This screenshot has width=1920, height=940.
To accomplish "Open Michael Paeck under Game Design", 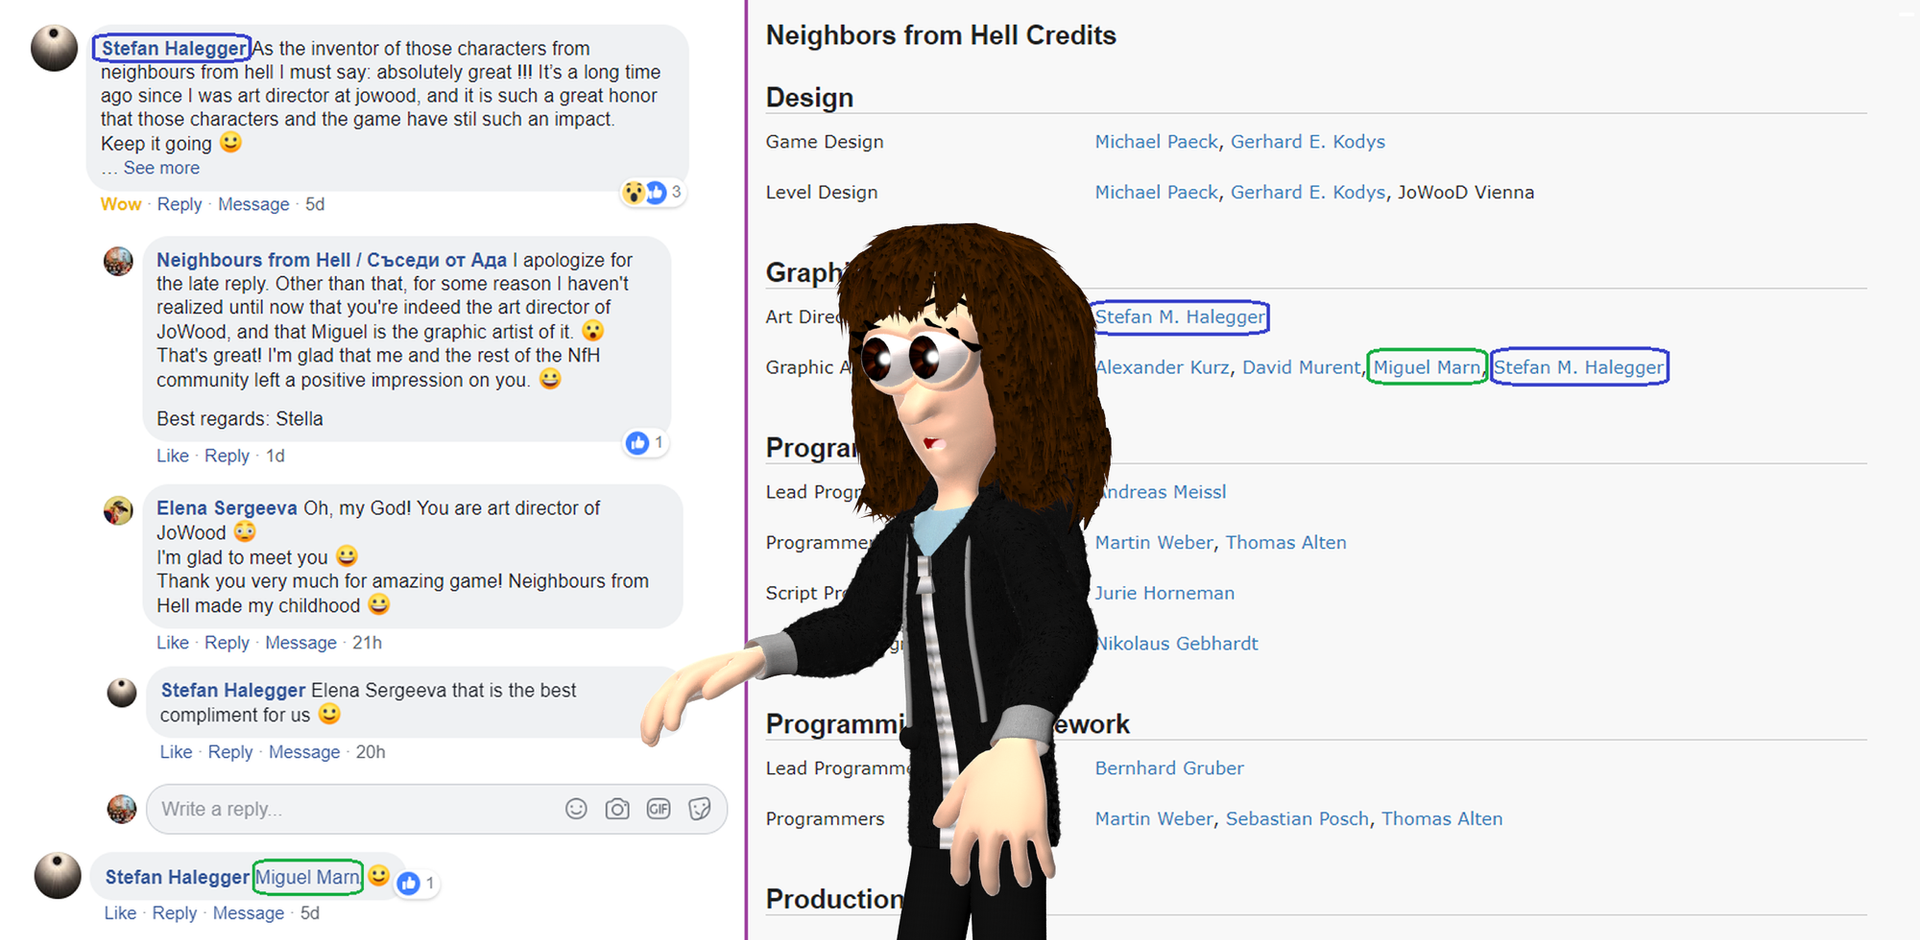I will tap(1156, 142).
